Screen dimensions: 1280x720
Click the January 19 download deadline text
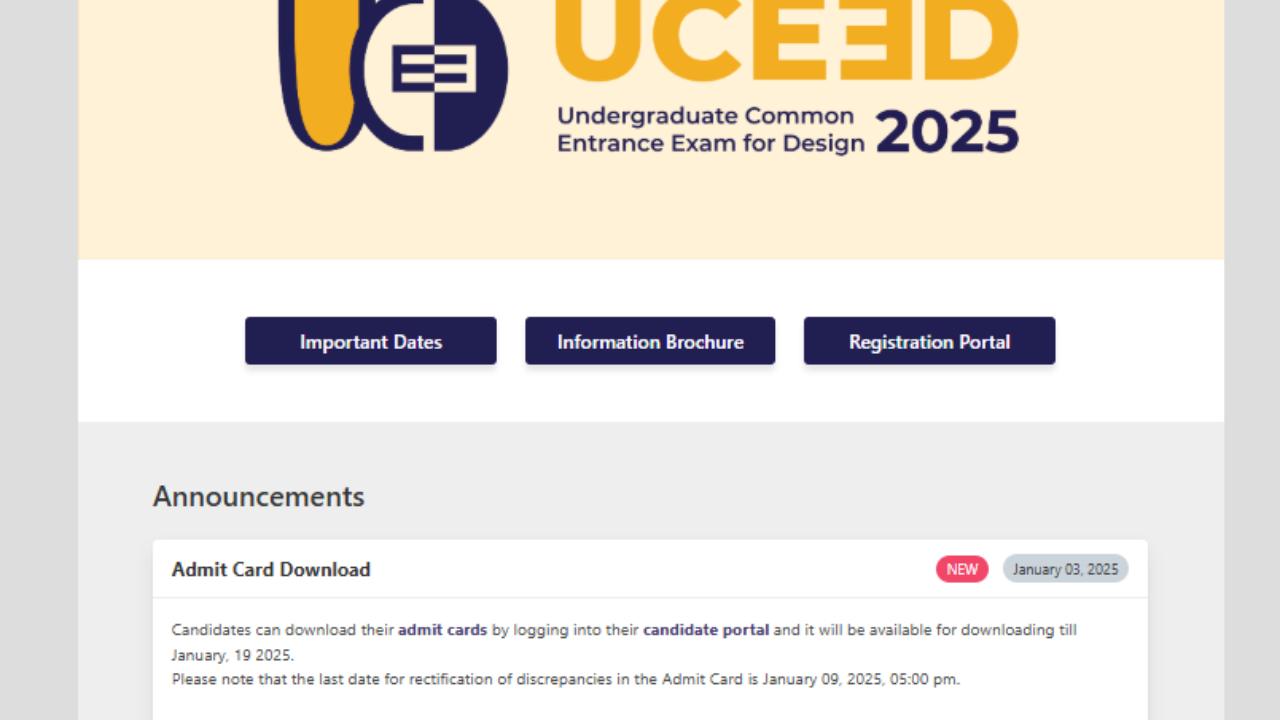232,655
